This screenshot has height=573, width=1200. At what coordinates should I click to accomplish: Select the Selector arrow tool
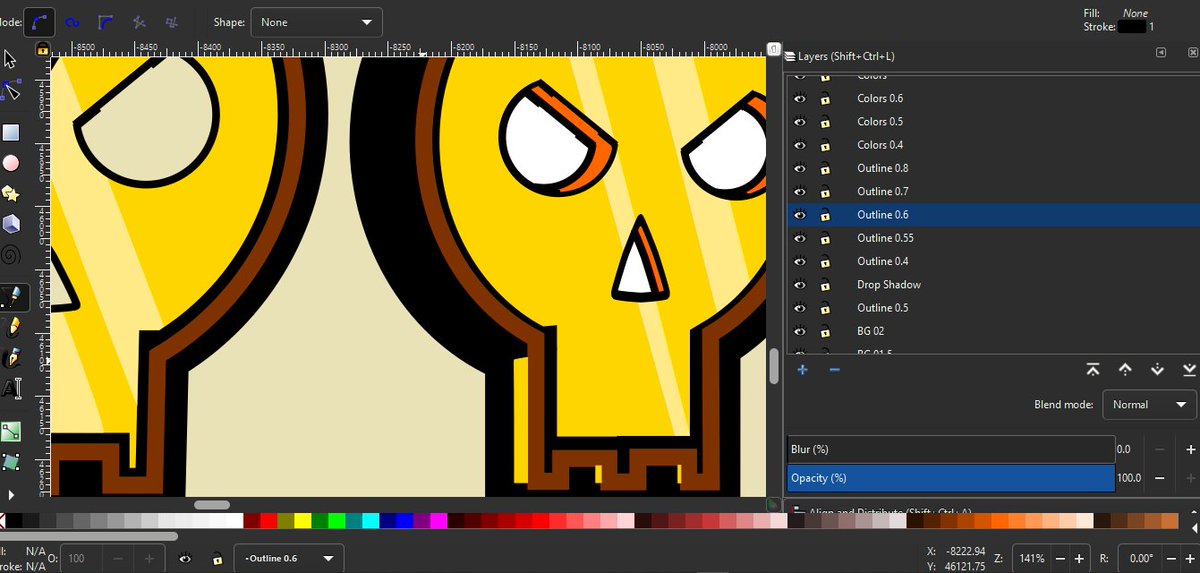pyautogui.click(x=10, y=60)
